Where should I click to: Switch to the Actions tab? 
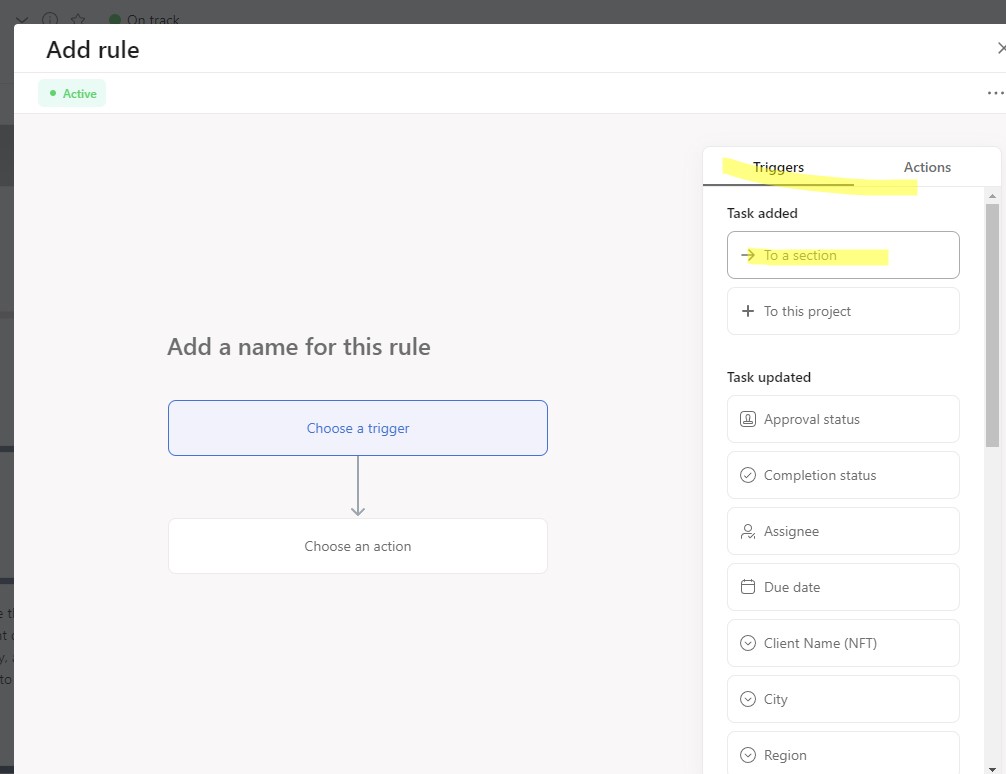pyautogui.click(x=927, y=167)
